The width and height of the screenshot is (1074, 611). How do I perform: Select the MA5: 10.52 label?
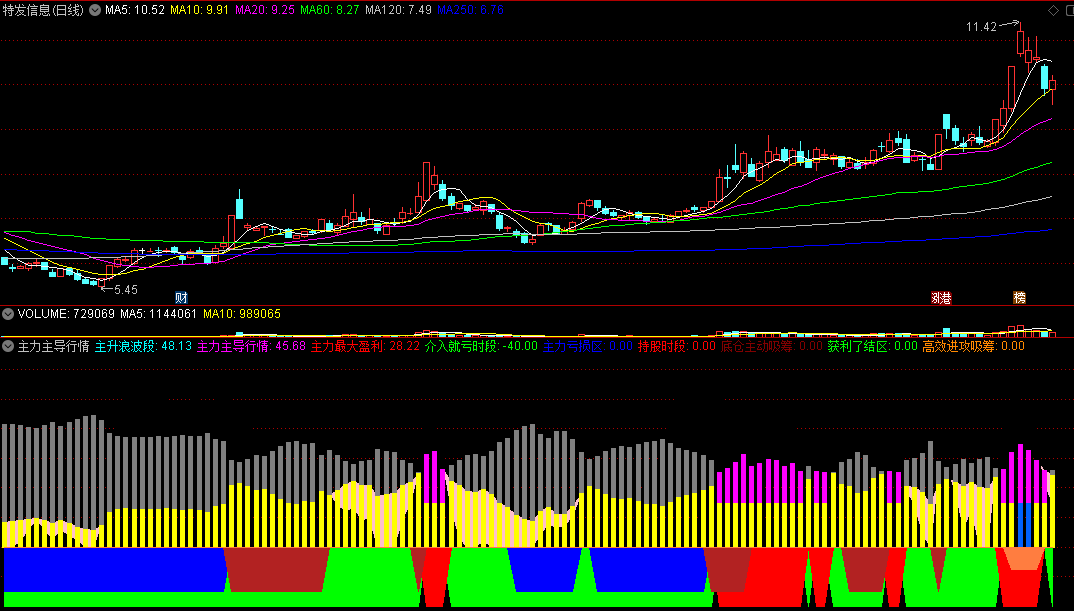tap(135, 10)
